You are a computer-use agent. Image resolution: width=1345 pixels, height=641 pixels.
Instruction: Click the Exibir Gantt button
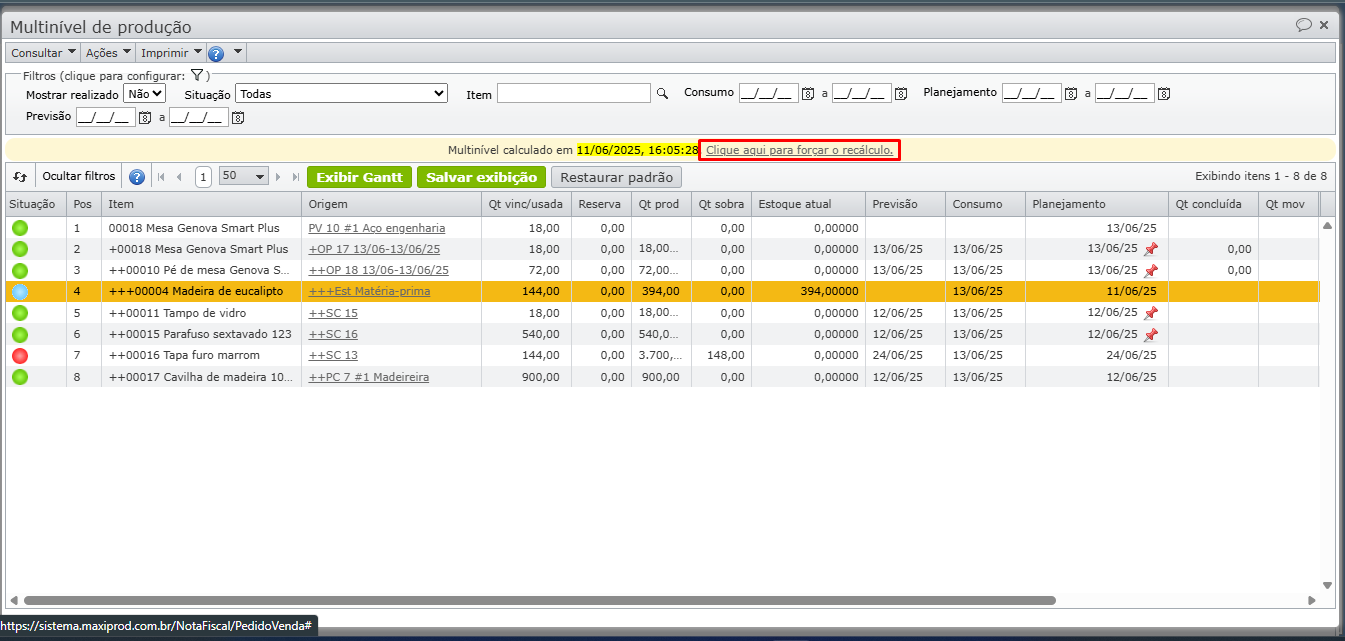[359, 177]
